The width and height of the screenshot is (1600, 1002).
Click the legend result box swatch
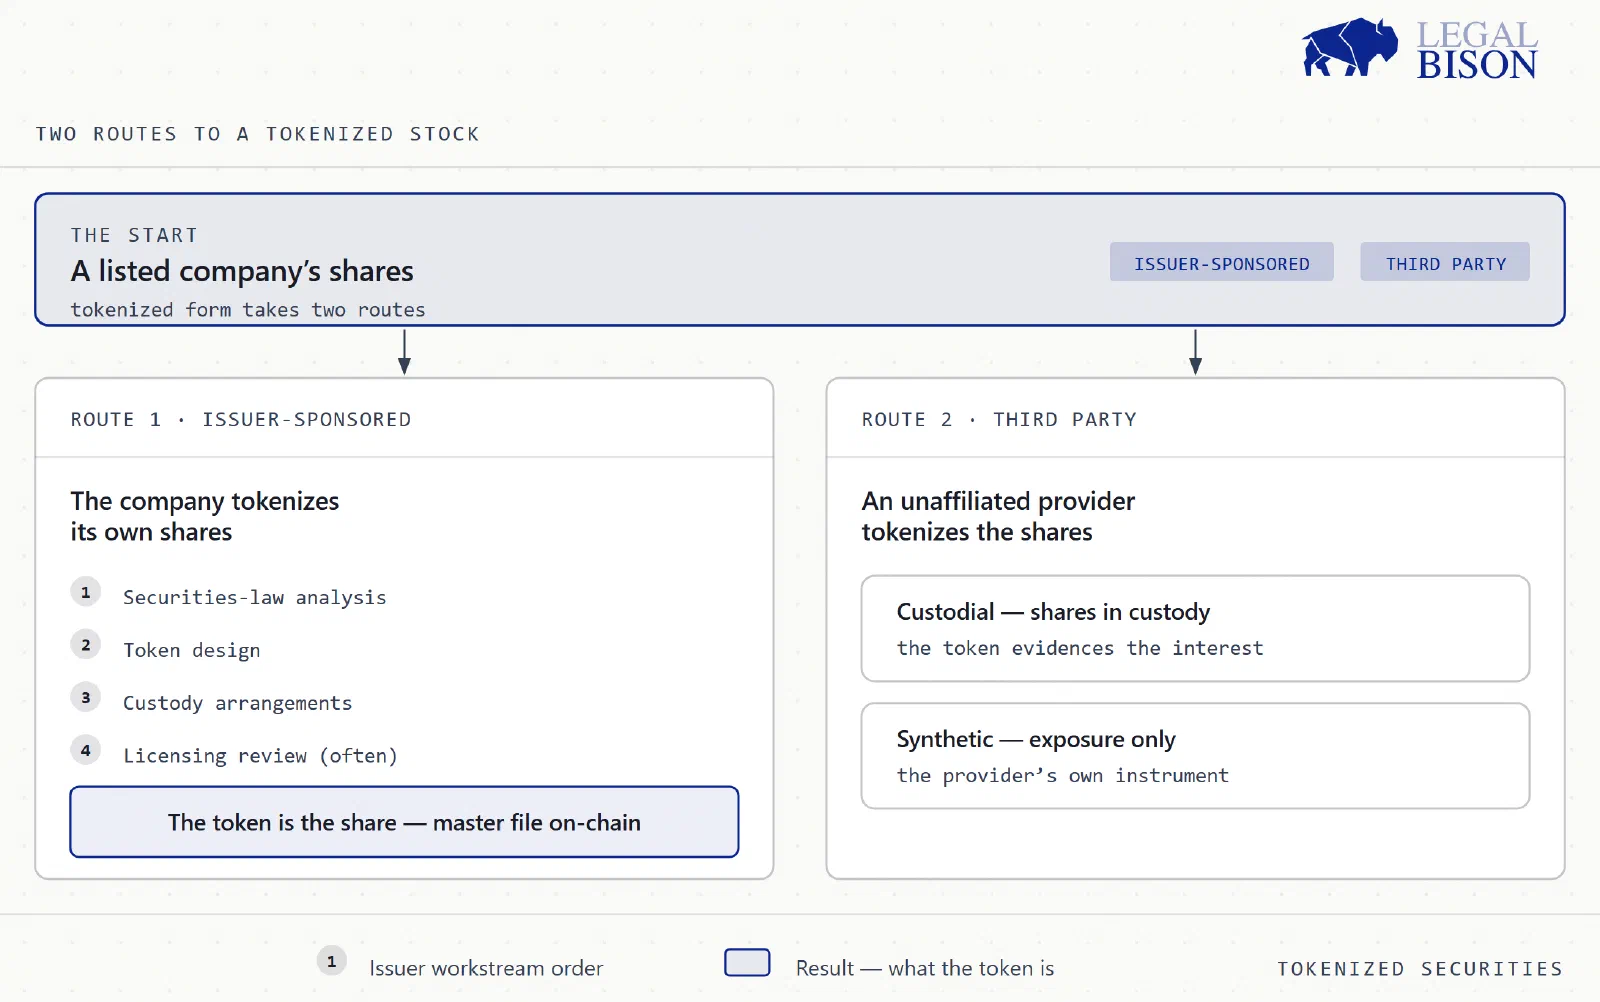(747, 962)
